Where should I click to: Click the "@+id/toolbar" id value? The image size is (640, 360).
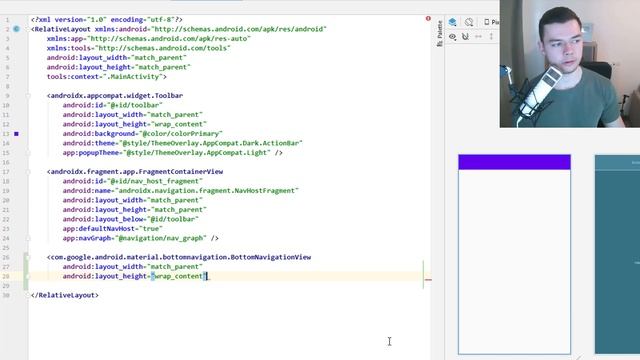[134, 105]
